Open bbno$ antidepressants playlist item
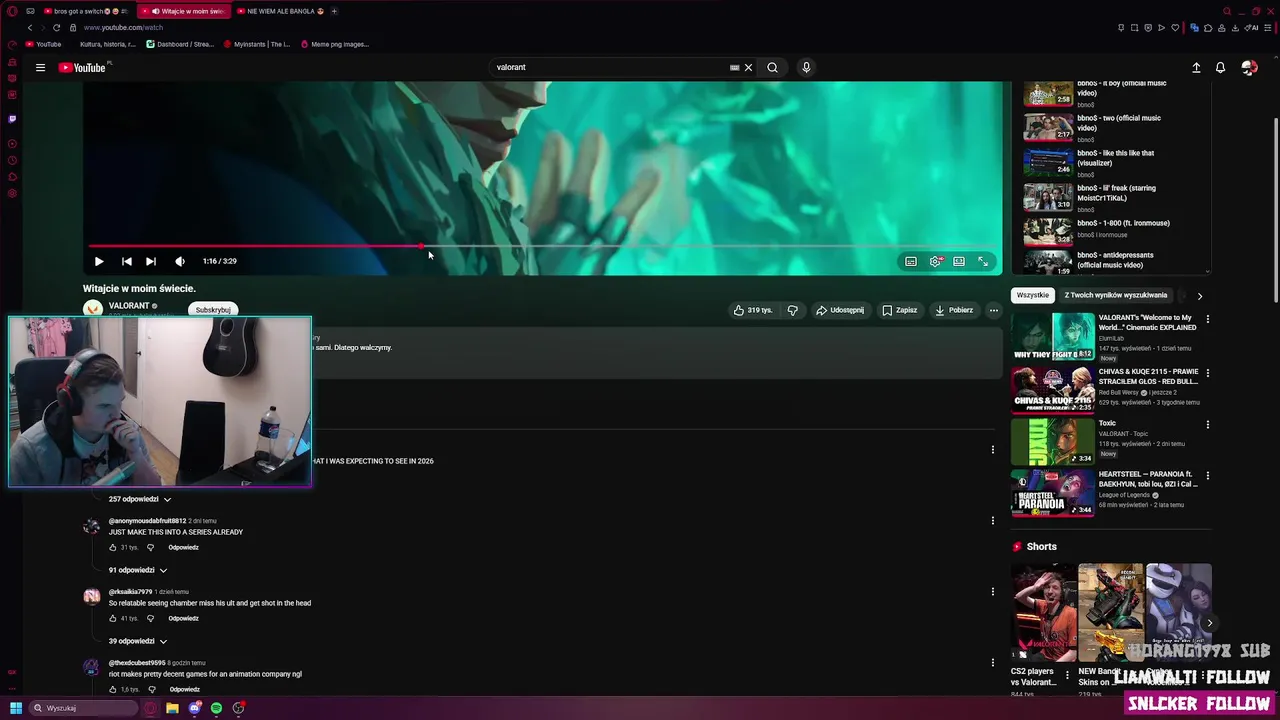Image resolution: width=1280 pixels, height=720 pixels. (x=1114, y=262)
